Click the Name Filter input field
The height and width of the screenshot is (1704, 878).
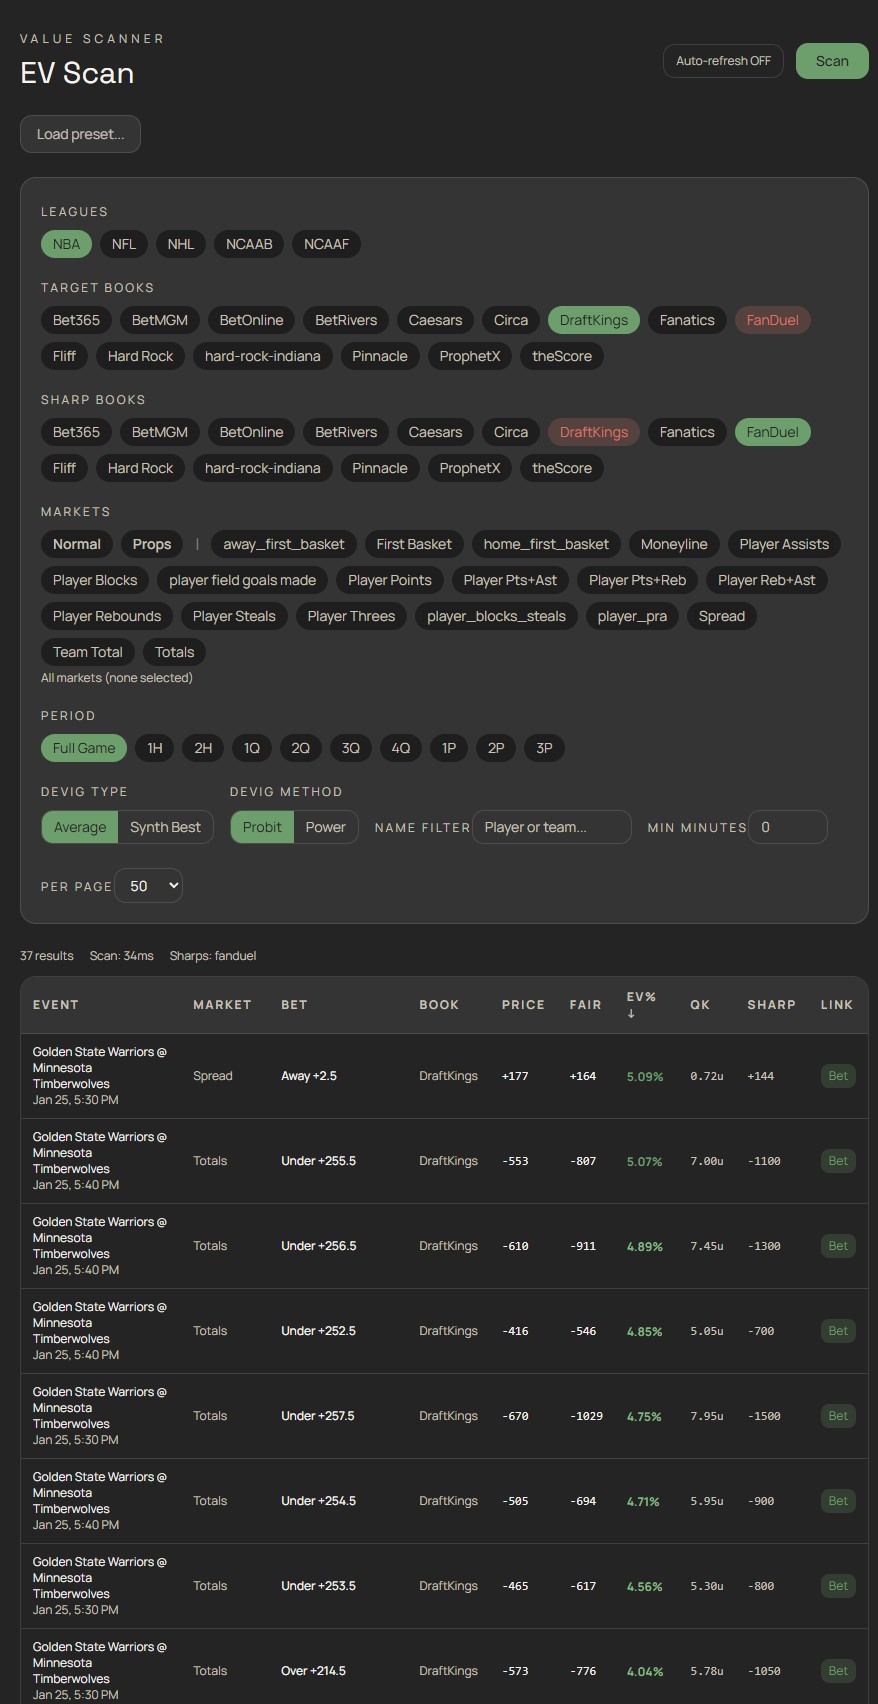(x=551, y=827)
